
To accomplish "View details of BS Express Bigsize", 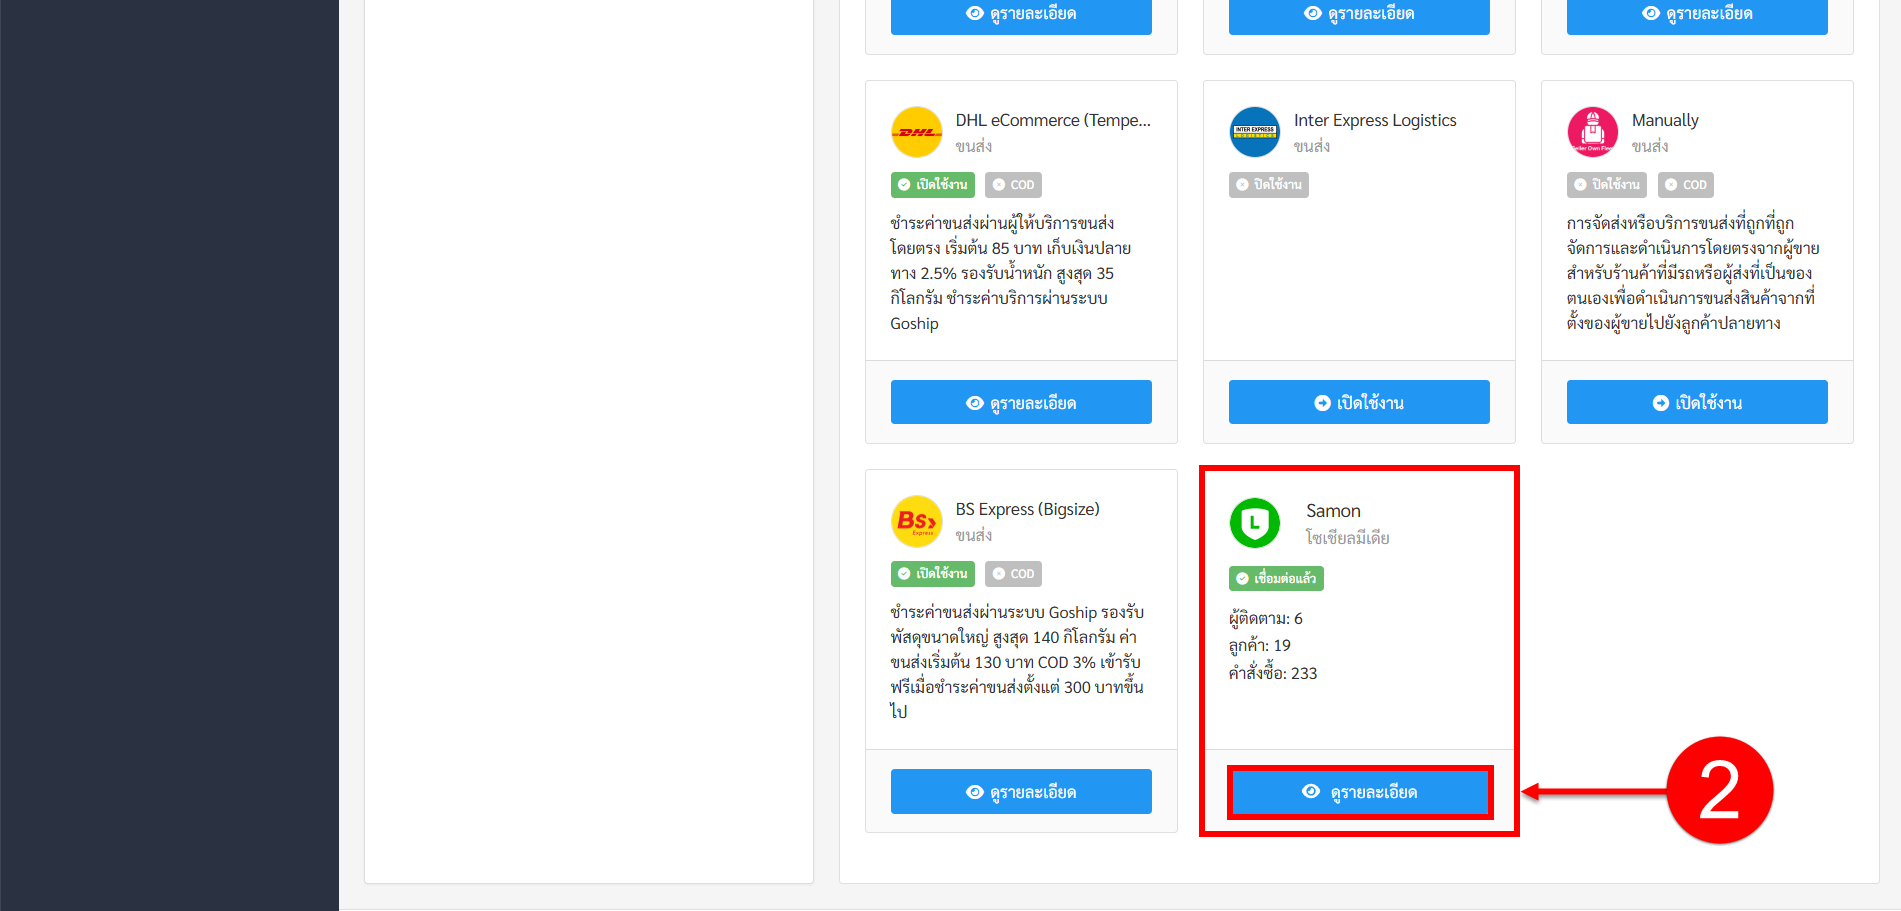I will [x=1020, y=792].
